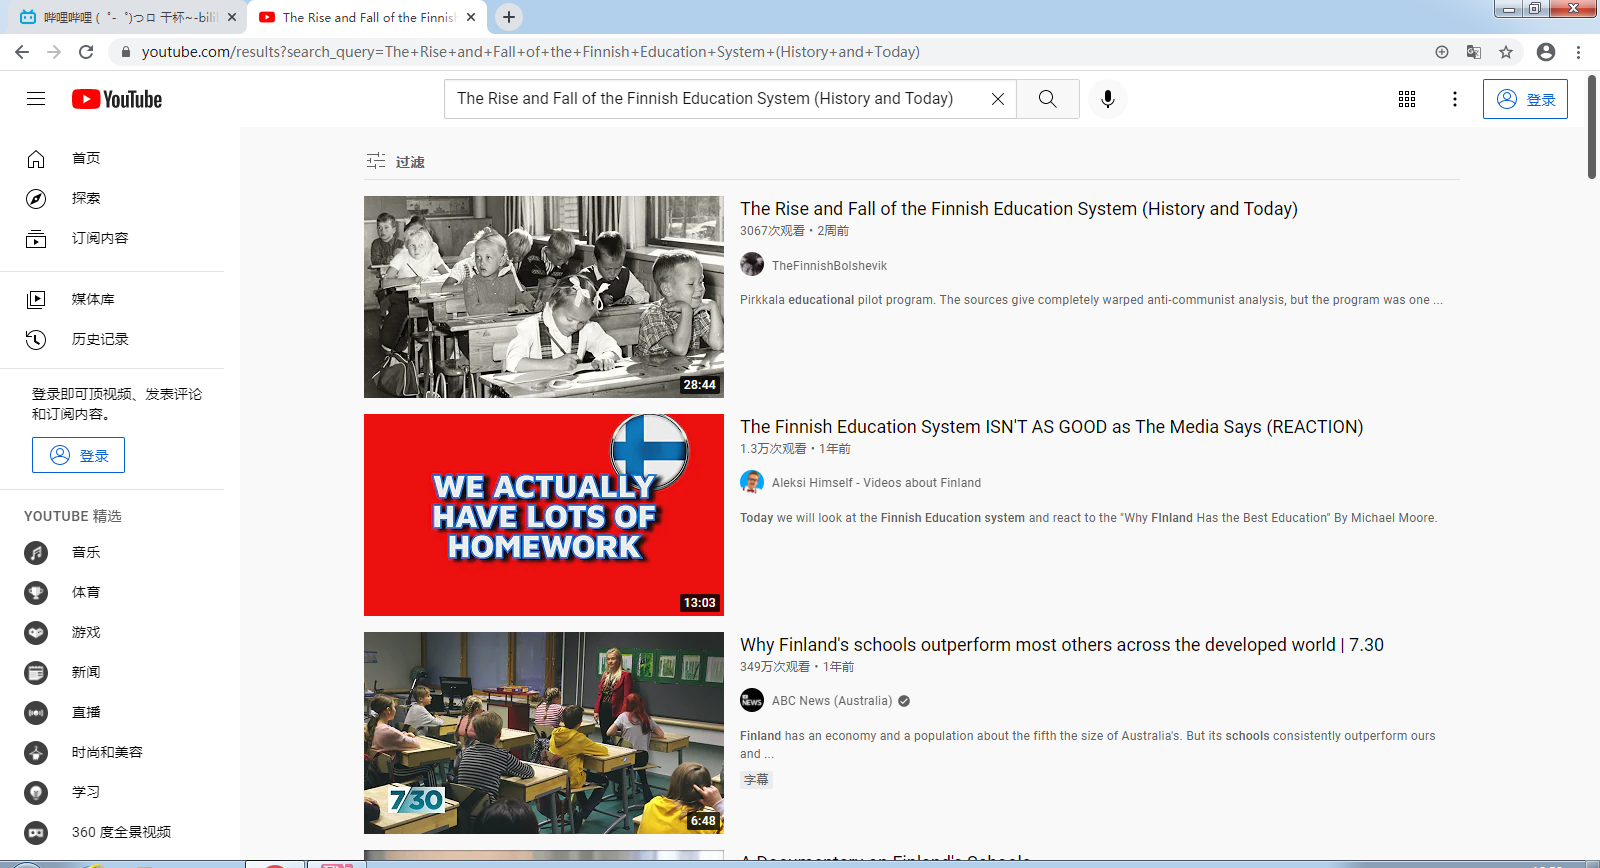
Task: Open the YouTube apps grid icon
Action: 1407,99
